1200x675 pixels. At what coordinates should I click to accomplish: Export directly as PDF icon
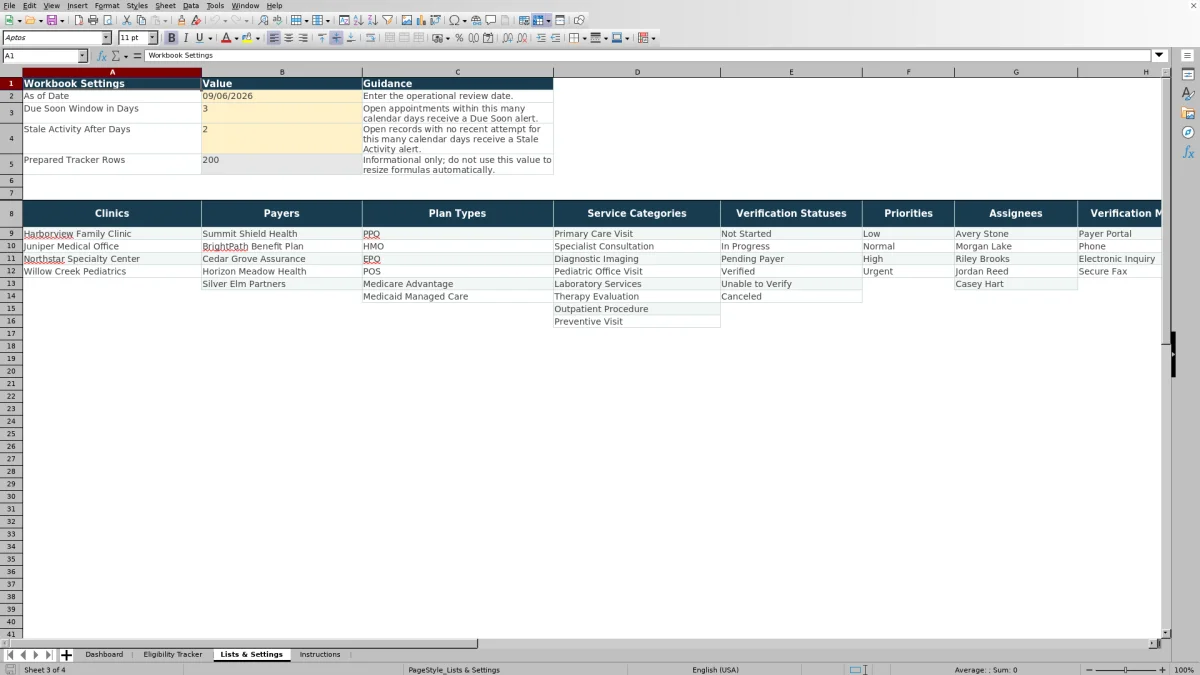pos(79,20)
